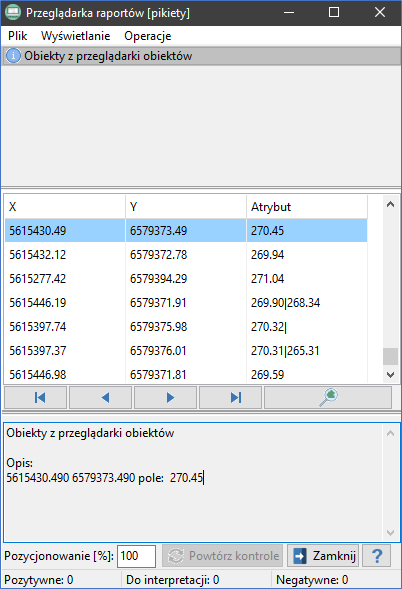The width and height of the screenshot is (402, 589).
Task: Open the Wyświetlanie menu
Action: (x=76, y=36)
